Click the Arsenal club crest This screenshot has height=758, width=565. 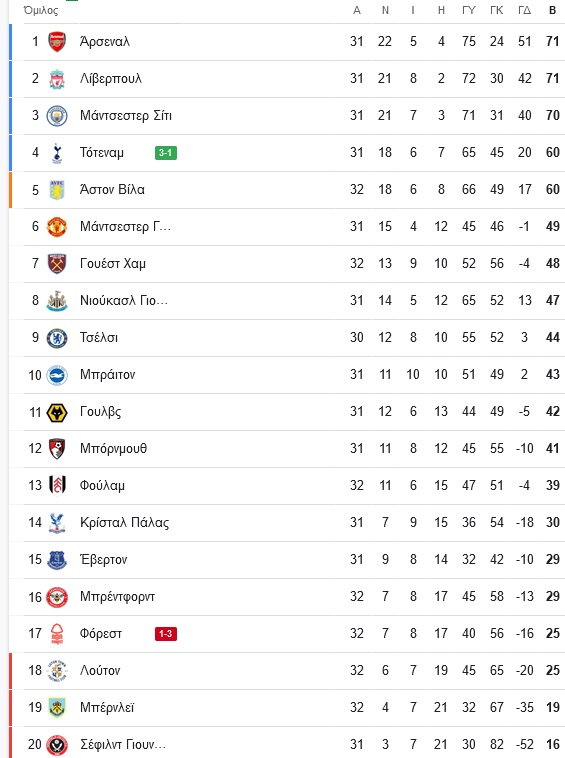pyautogui.click(x=57, y=42)
